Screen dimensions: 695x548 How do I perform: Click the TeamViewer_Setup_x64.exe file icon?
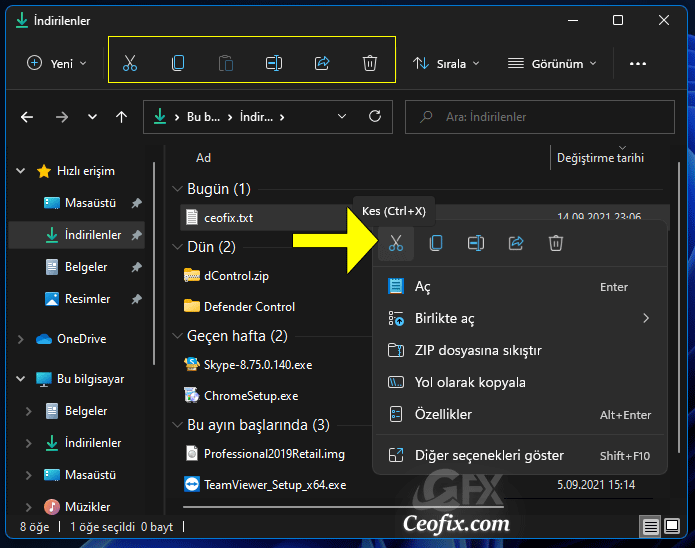click(x=191, y=485)
